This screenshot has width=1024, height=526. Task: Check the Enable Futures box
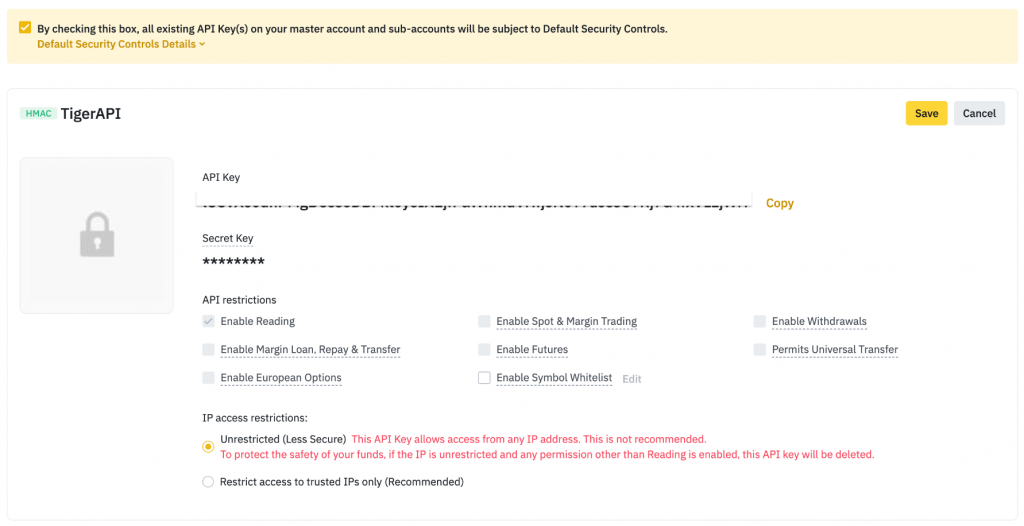(x=484, y=349)
